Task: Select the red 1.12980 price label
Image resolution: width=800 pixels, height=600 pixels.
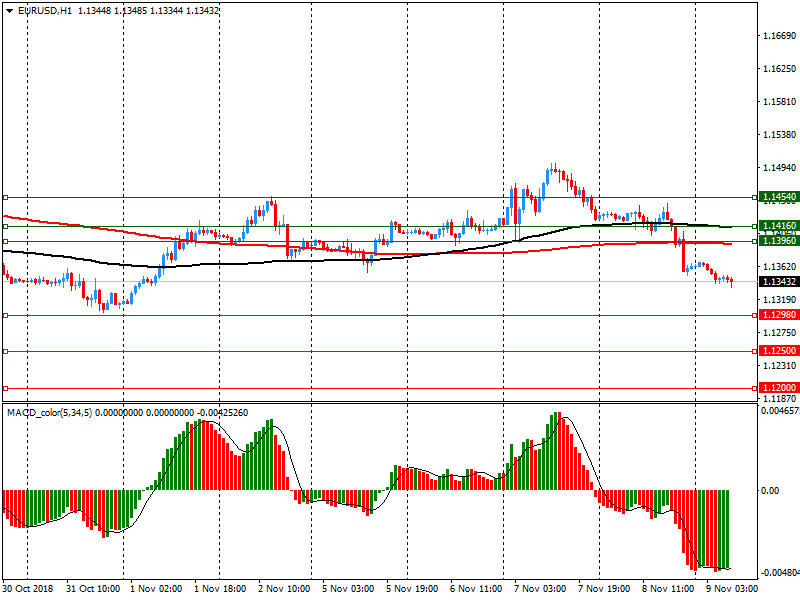Action: click(x=777, y=315)
